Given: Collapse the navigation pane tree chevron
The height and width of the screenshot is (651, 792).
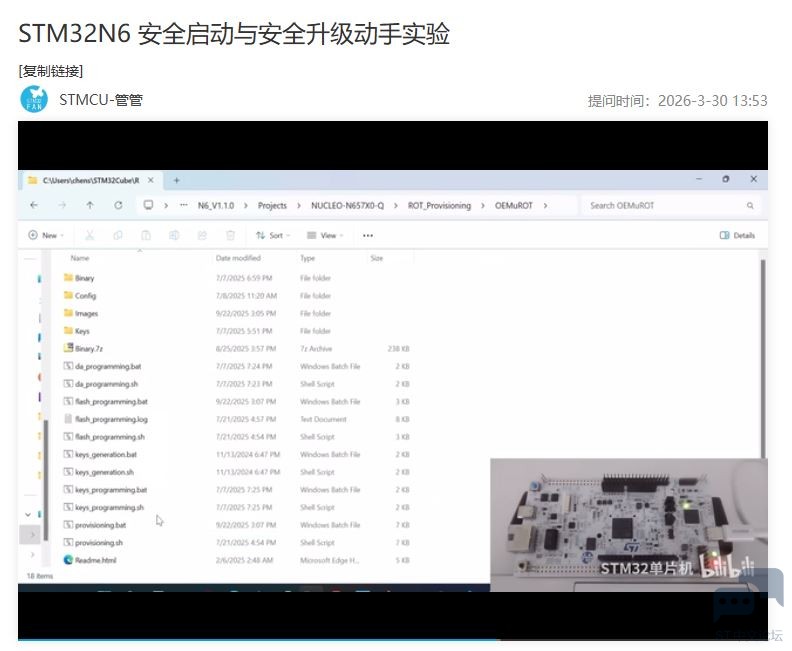Looking at the screenshot, I should click(28, 515).
